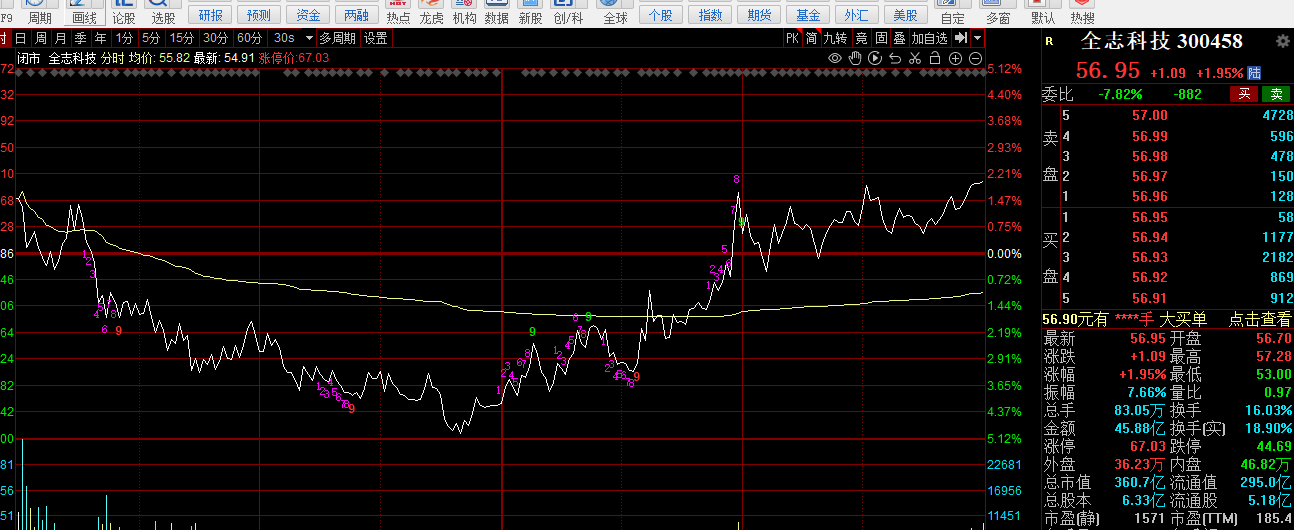The width and height of the screenshot is (1294, 530).
Task: Open the dropdown arrow after 加自选
Action: pos(977,38)
